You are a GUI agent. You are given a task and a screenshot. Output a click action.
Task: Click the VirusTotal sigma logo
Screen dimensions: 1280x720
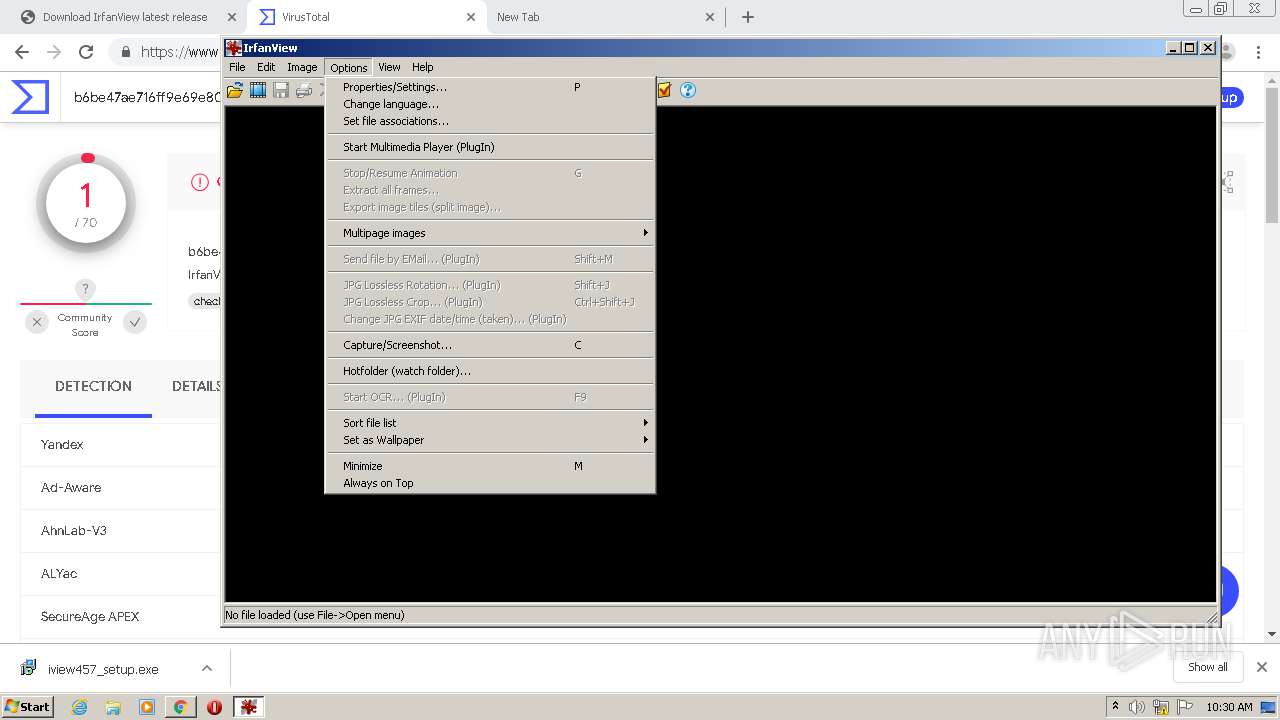[x=30, y=97]
